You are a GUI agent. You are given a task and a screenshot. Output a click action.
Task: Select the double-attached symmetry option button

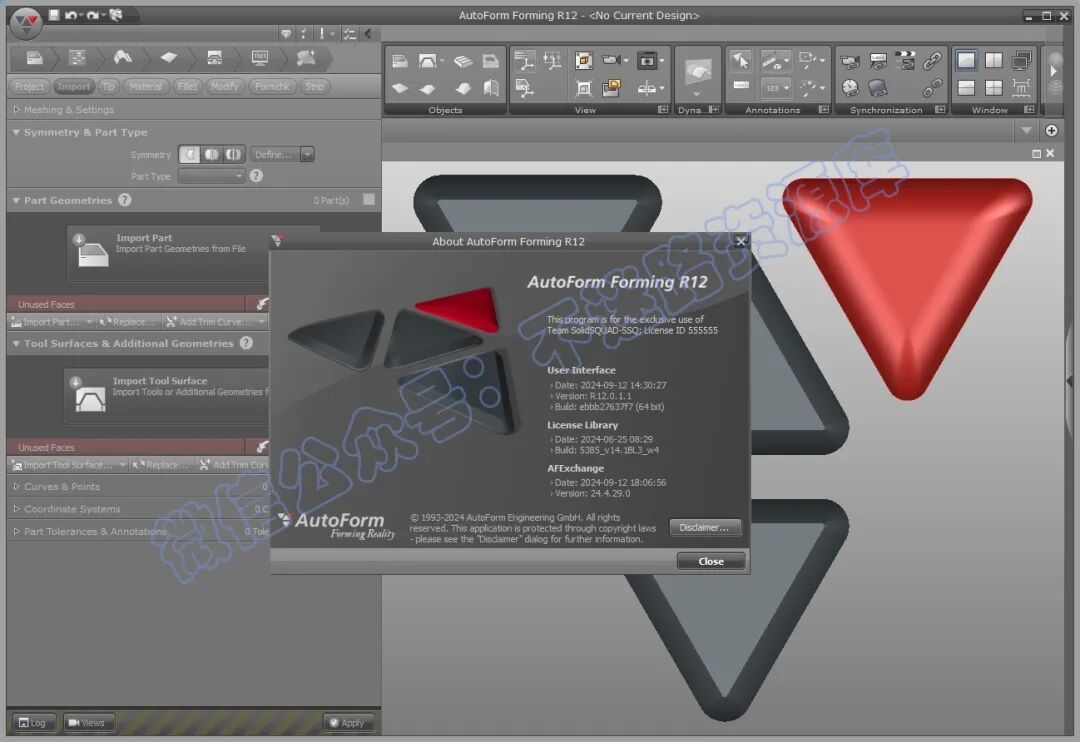pyautogui.click(x=233, y=154)
